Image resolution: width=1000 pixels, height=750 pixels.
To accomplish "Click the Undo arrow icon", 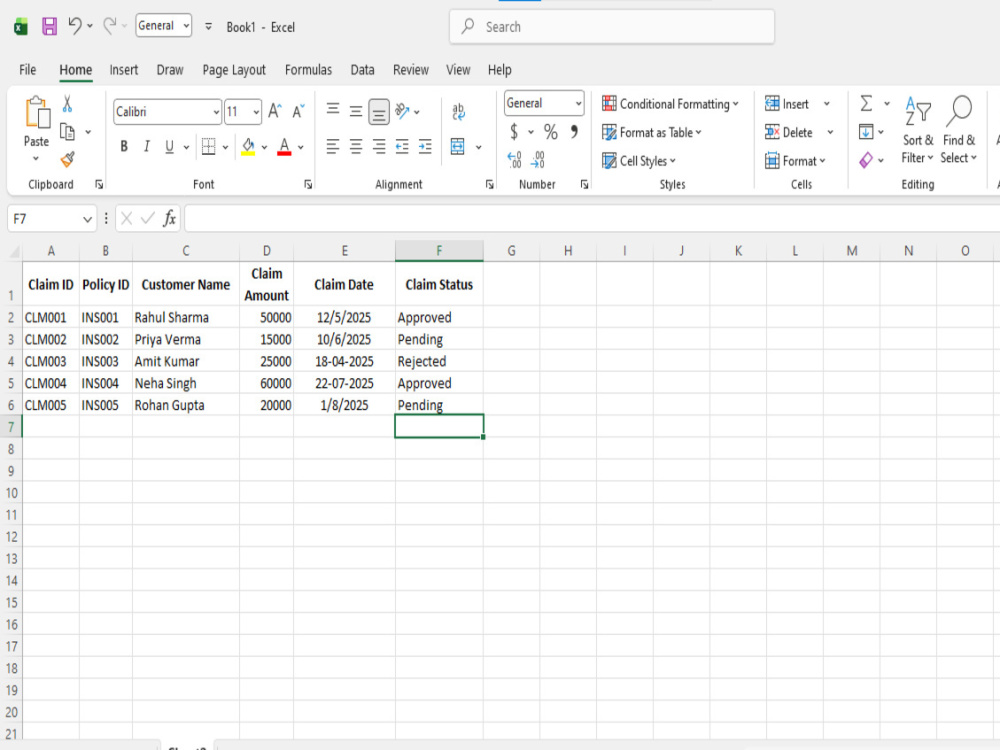I will coord(75,26).
